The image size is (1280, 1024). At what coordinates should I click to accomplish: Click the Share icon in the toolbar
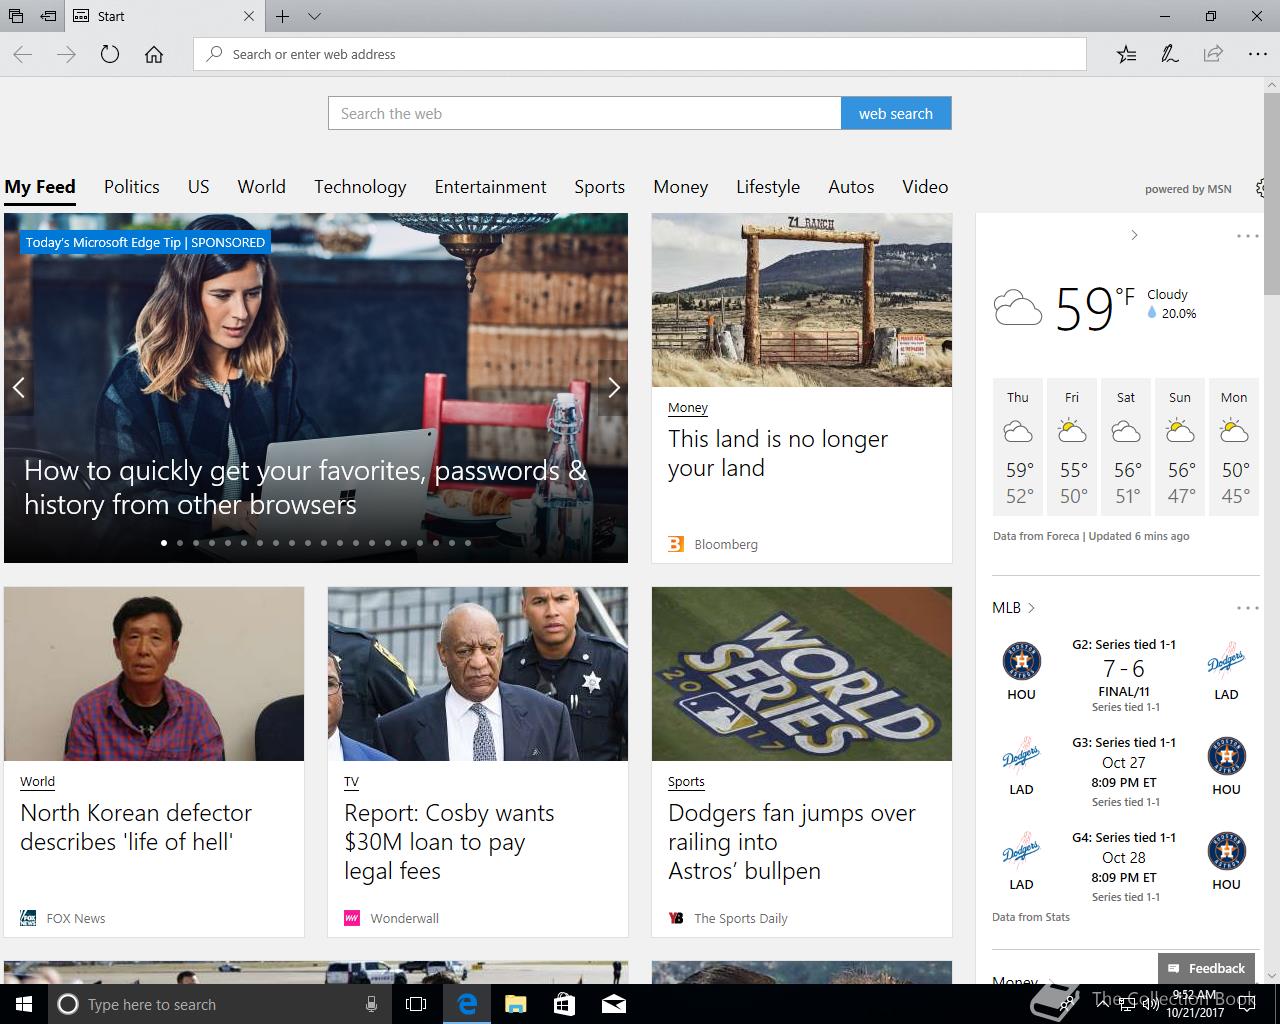(x=1213, y=54)
